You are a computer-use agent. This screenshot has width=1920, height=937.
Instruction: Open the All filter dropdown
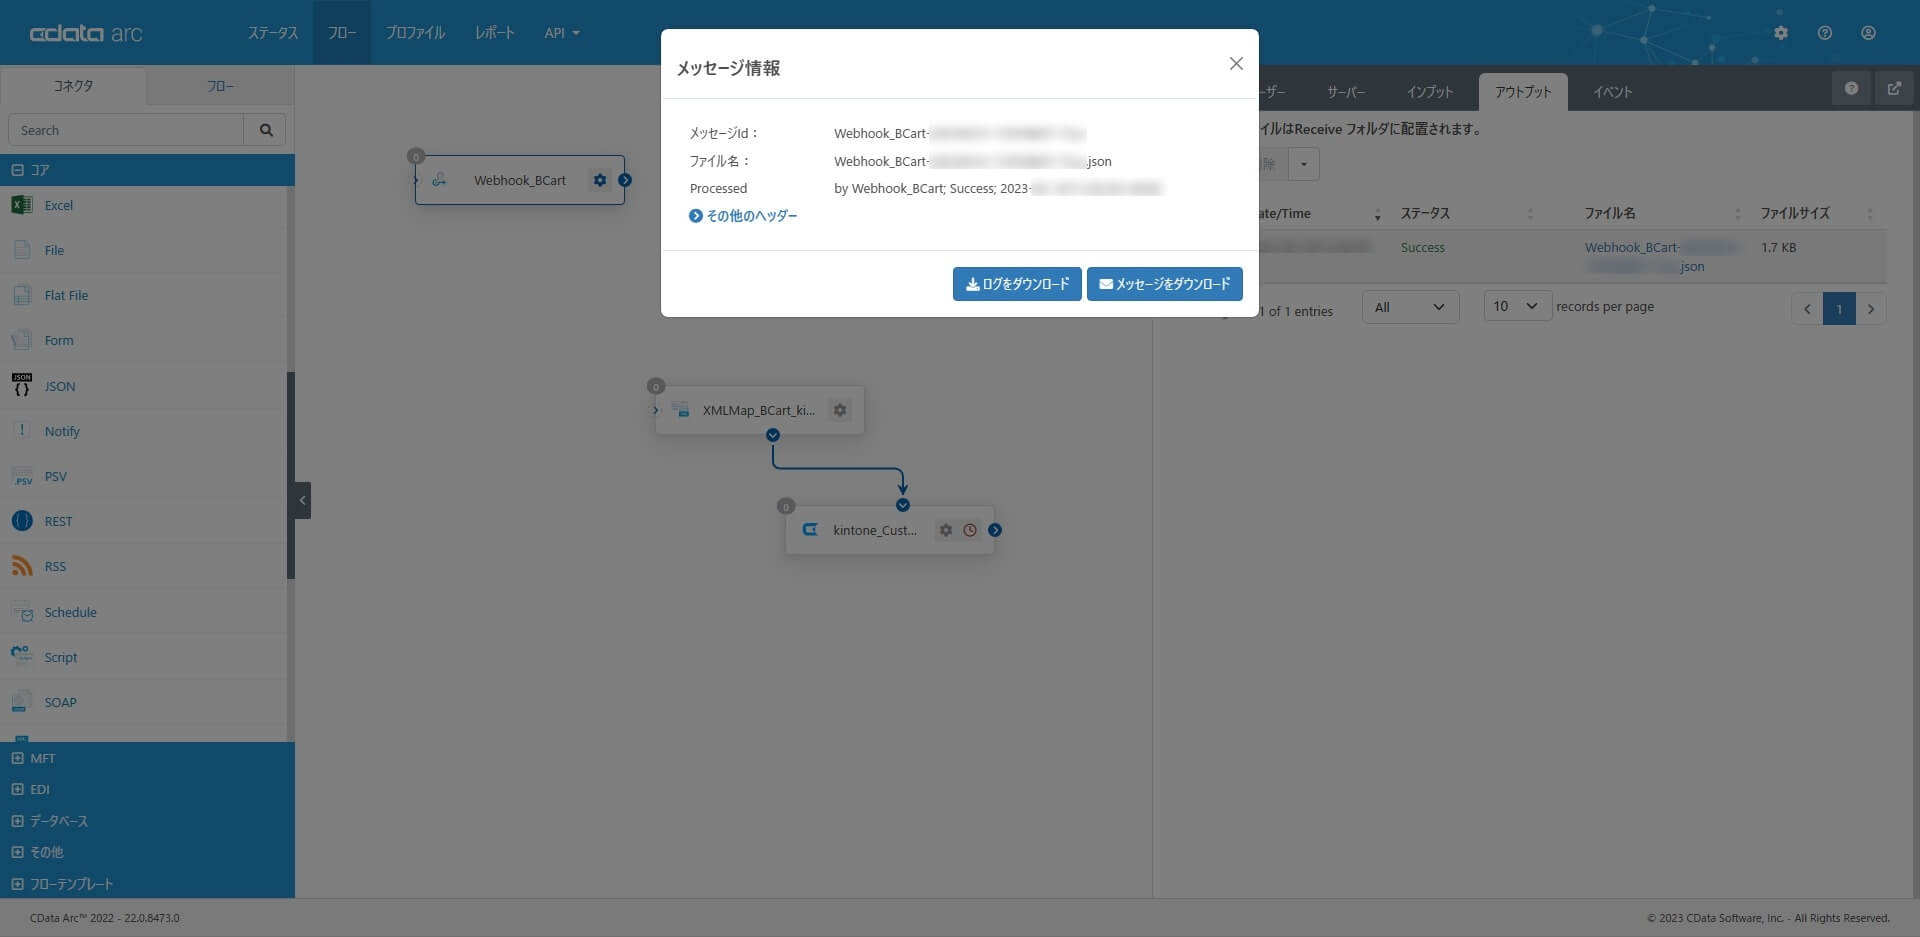(x=1410, y=307)
